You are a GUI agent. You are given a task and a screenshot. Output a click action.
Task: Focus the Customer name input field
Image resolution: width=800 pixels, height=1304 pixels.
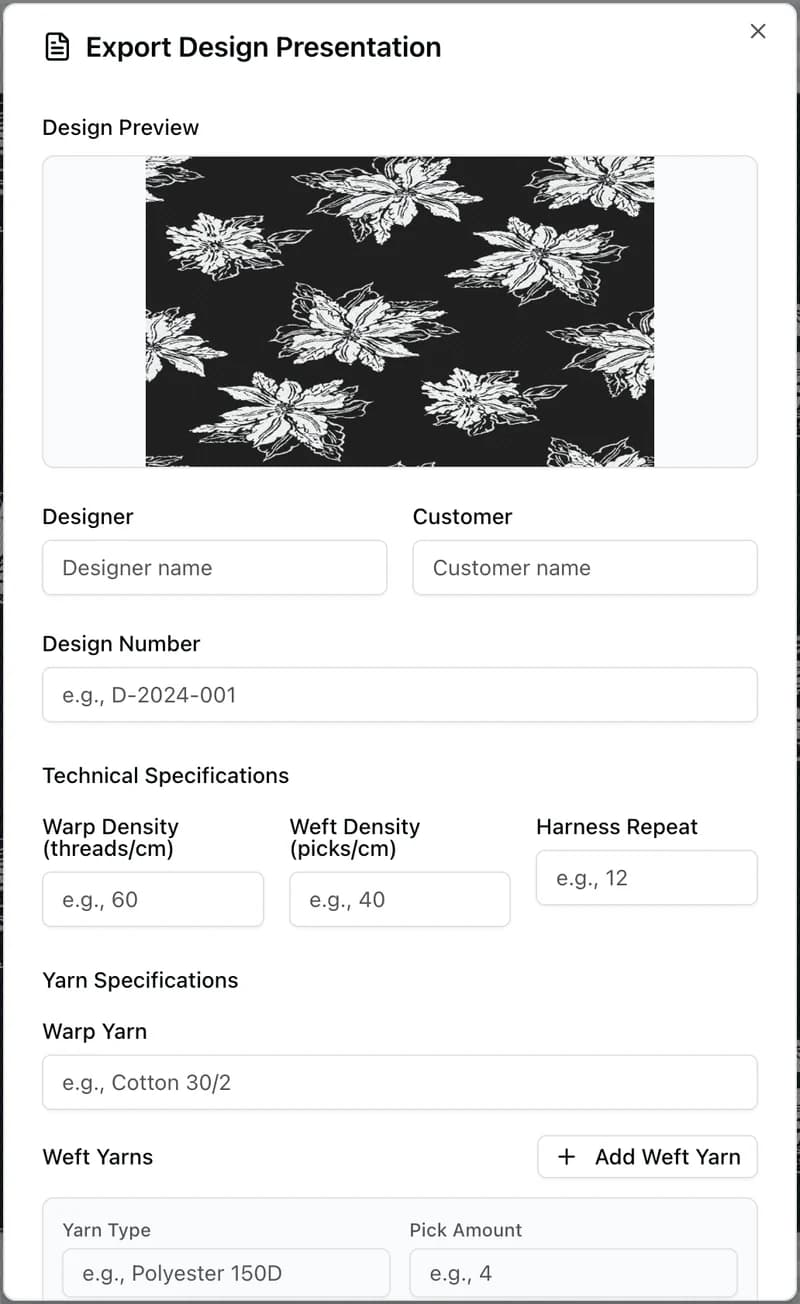coord(585,568)
